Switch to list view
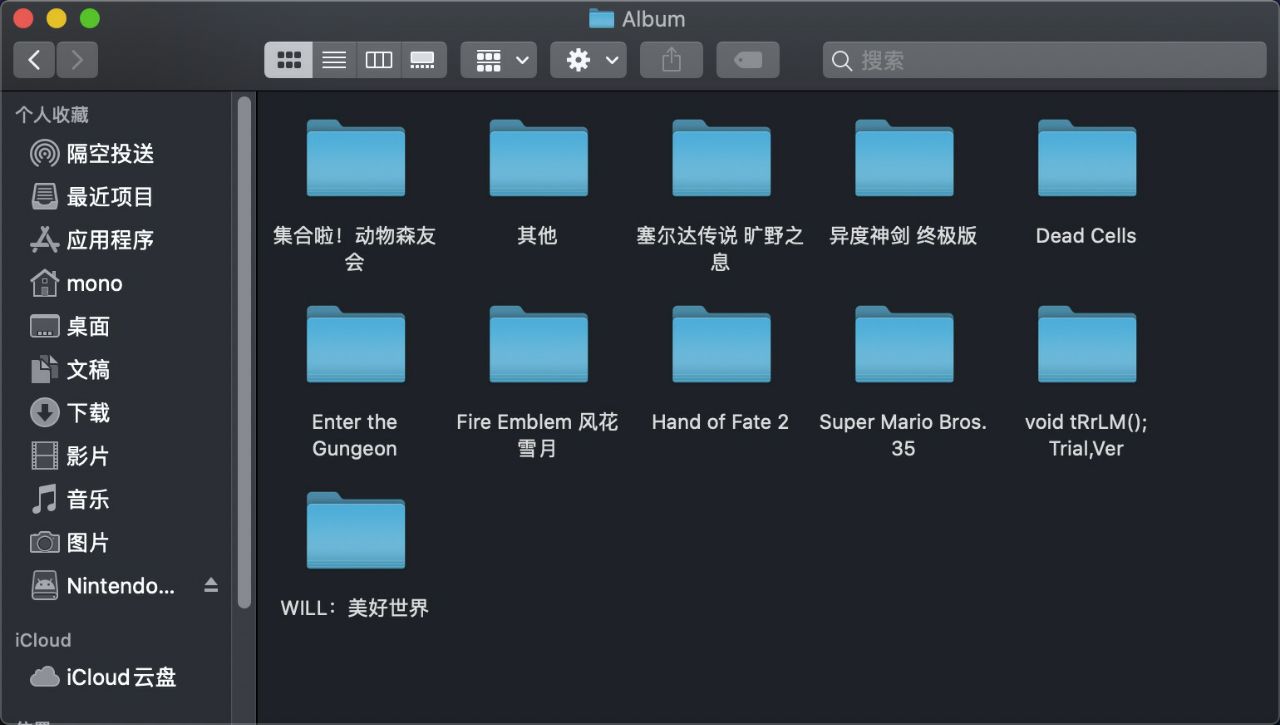This screenshot has height=725, width=1280. [334, 60]
